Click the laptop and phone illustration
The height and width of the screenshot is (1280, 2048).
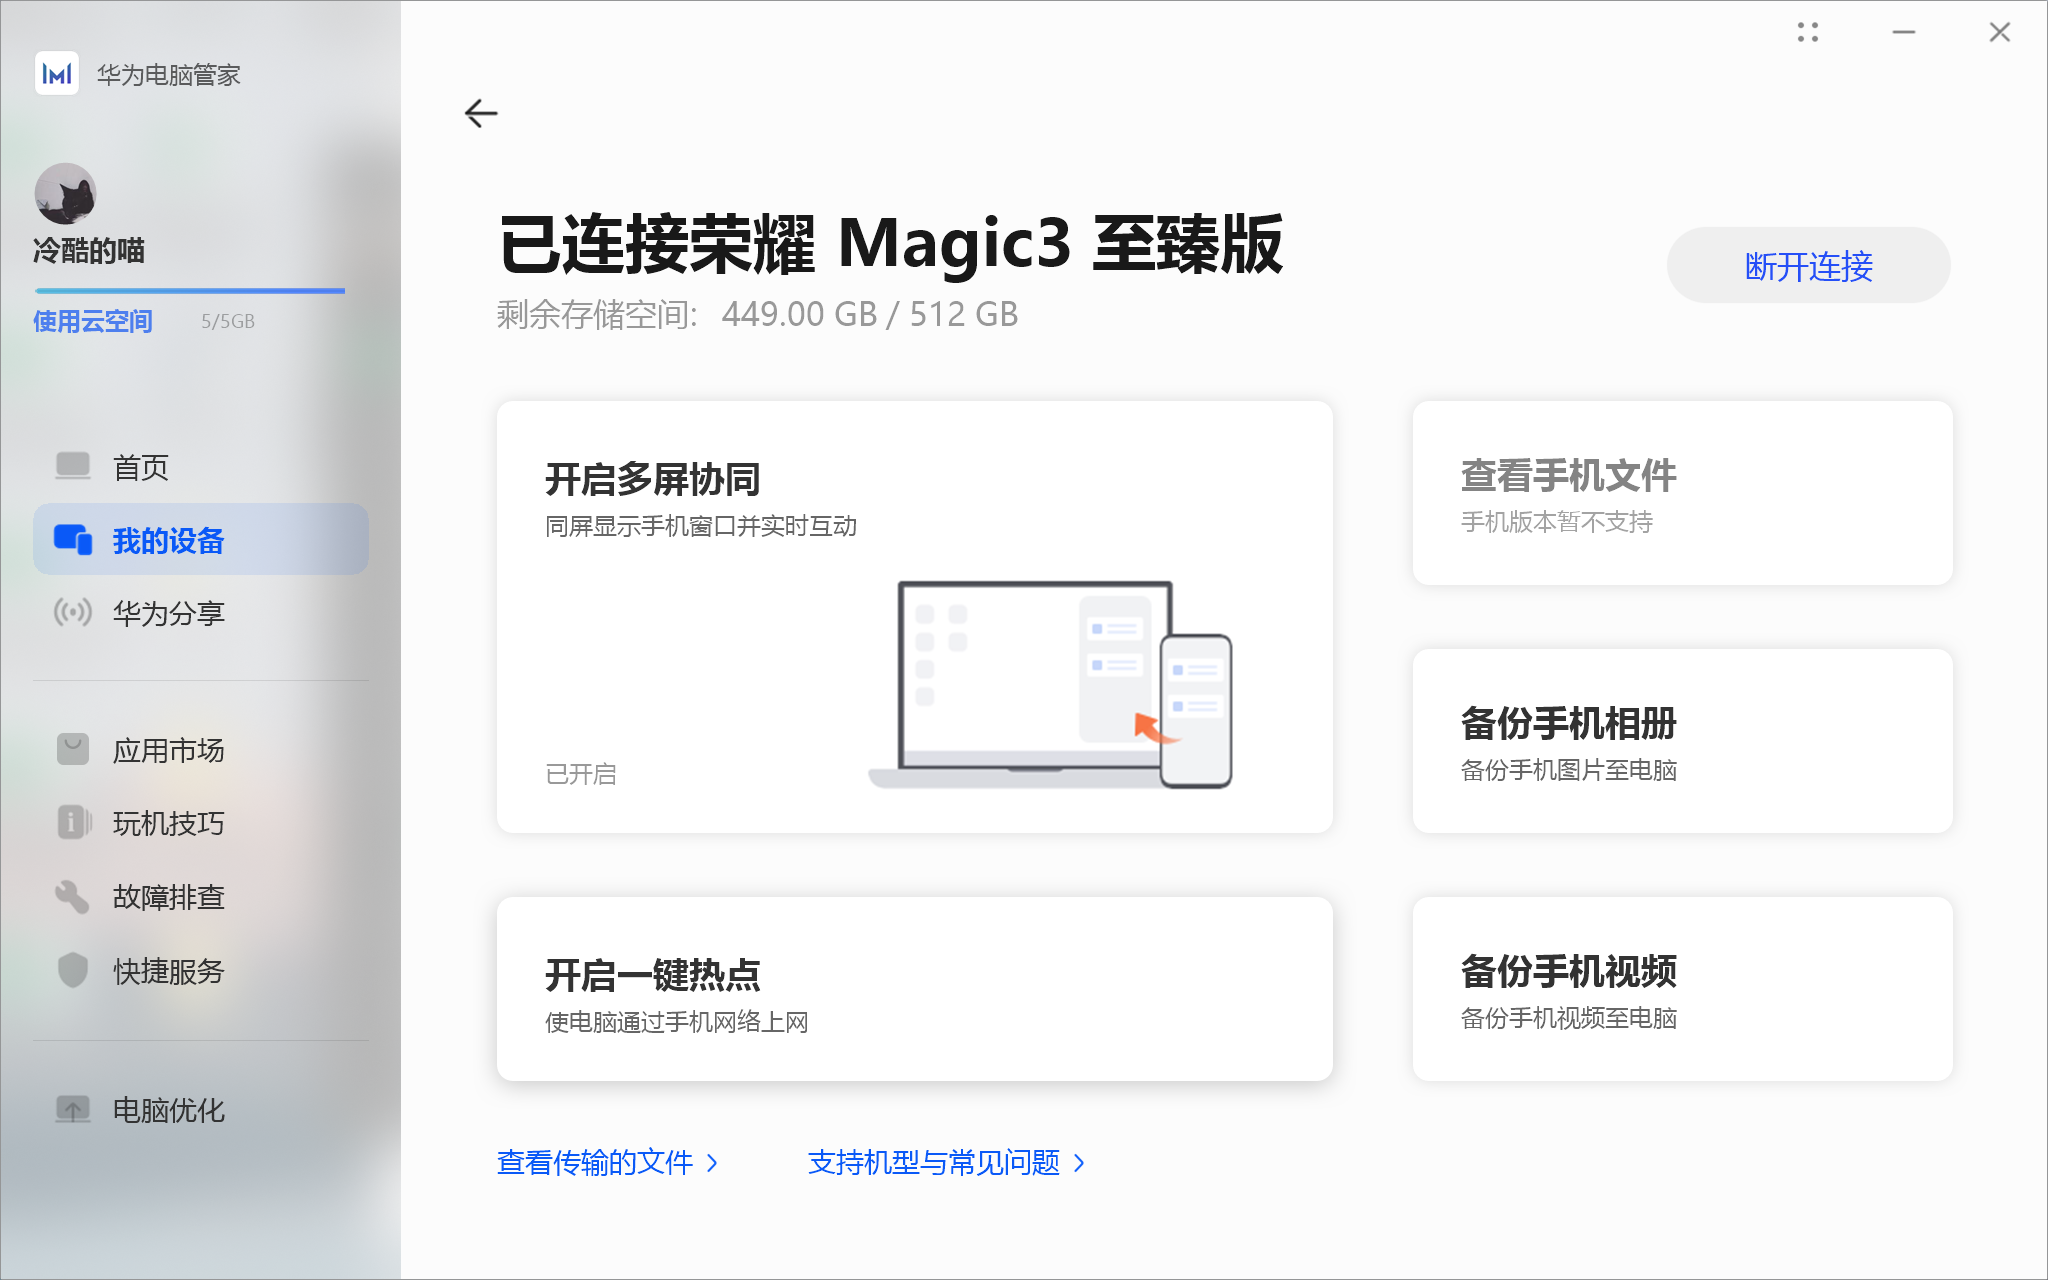pos(1050,685)
